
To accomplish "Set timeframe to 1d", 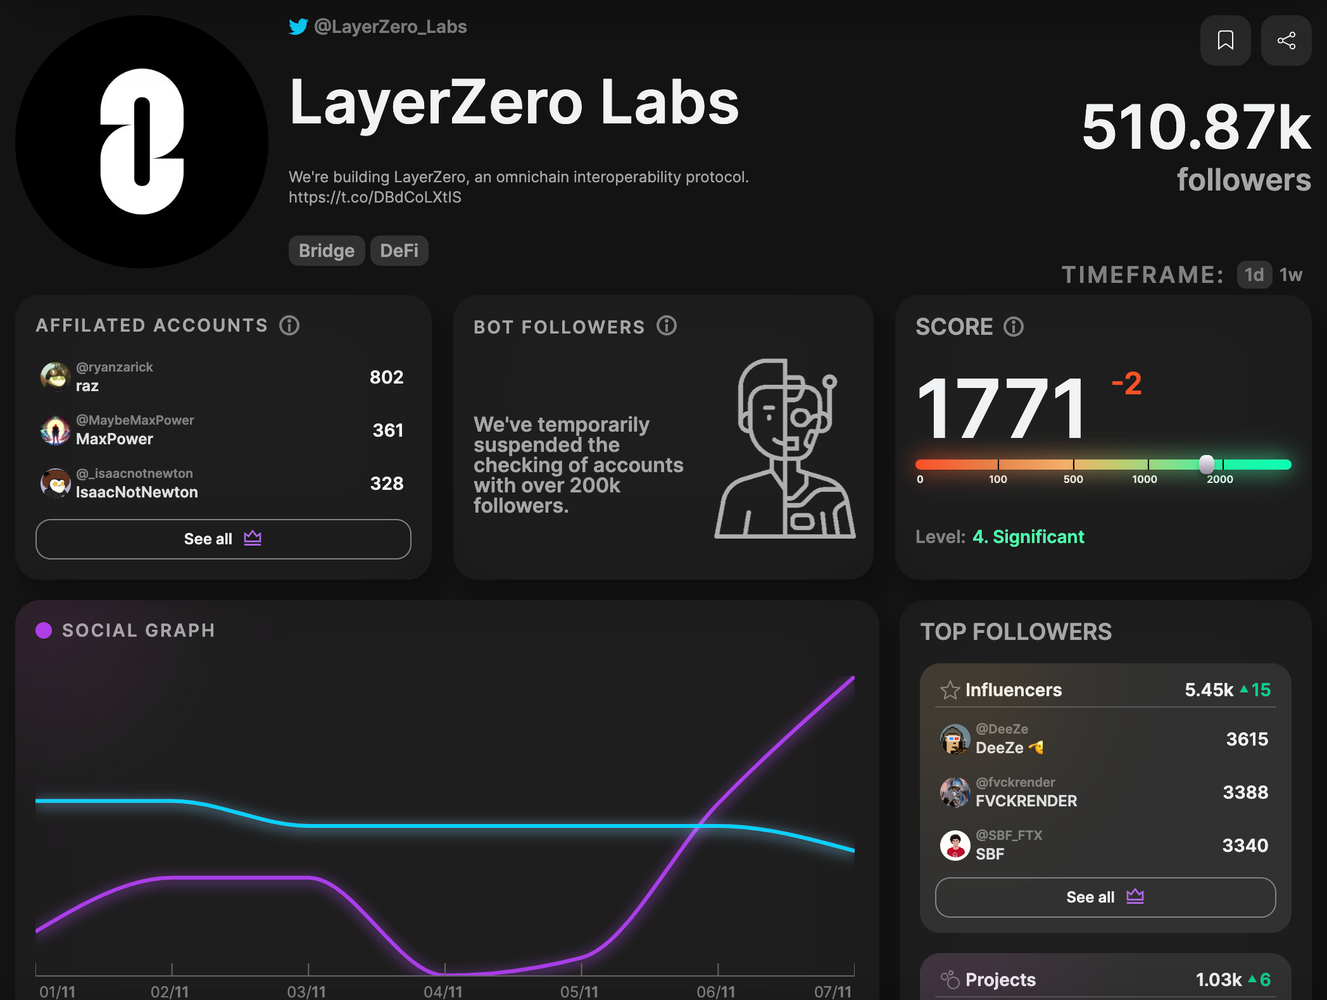I will tap(1254, 275).
